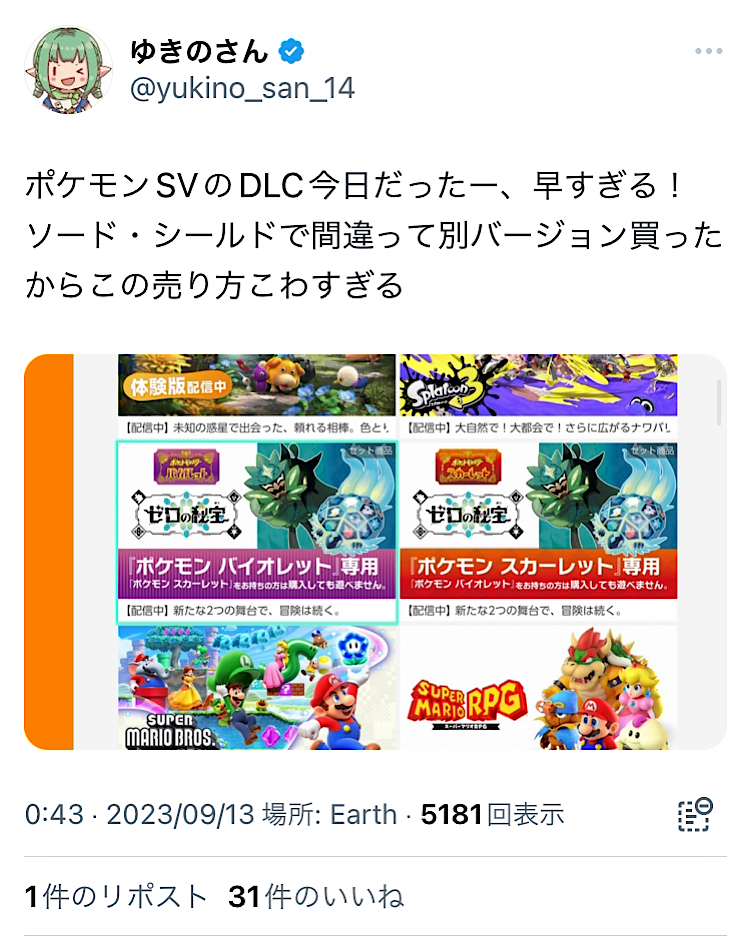Click the tweet text about ポケモンSV DLC
Screen dimensions: 750x948
coord(375,235)
